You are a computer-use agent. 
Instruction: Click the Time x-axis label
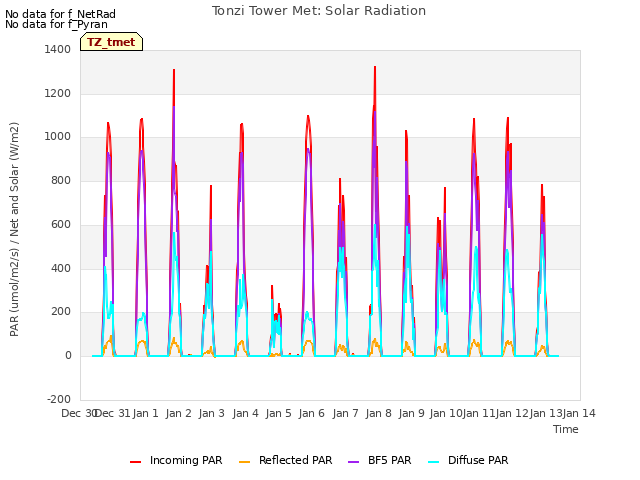pos(566,429)
